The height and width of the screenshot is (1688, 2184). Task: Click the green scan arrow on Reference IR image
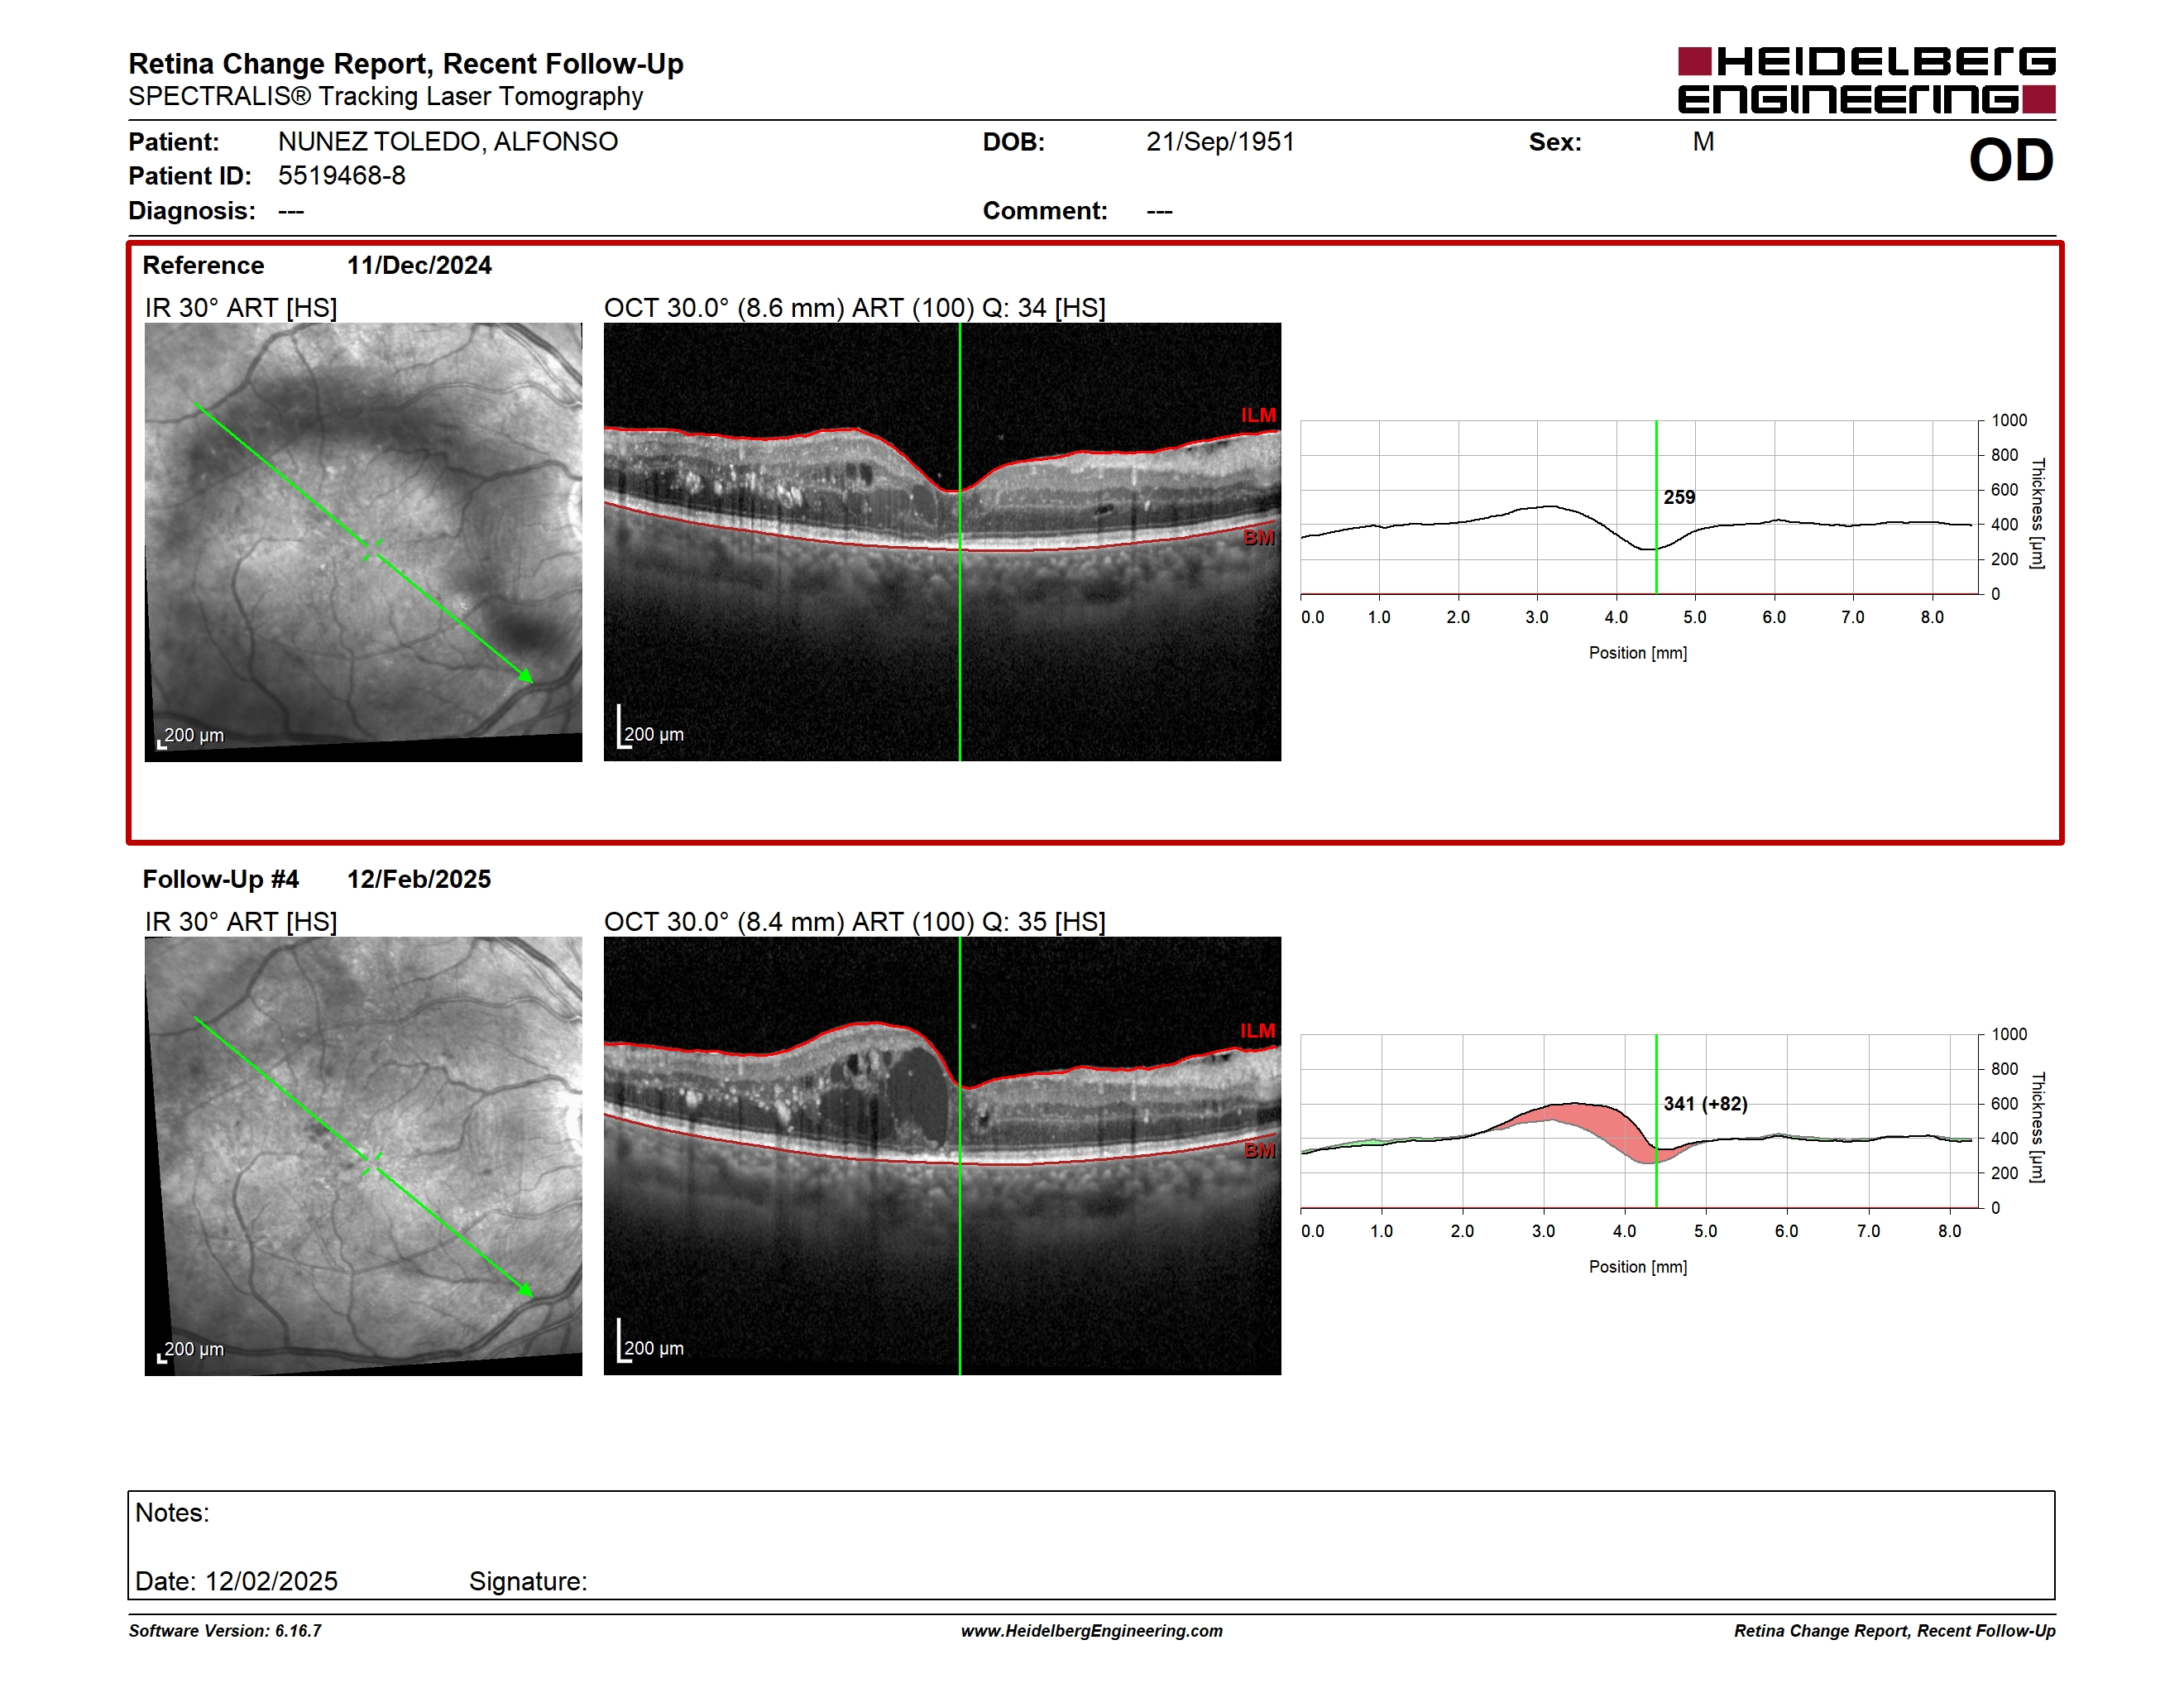click(x=363, y=543)
